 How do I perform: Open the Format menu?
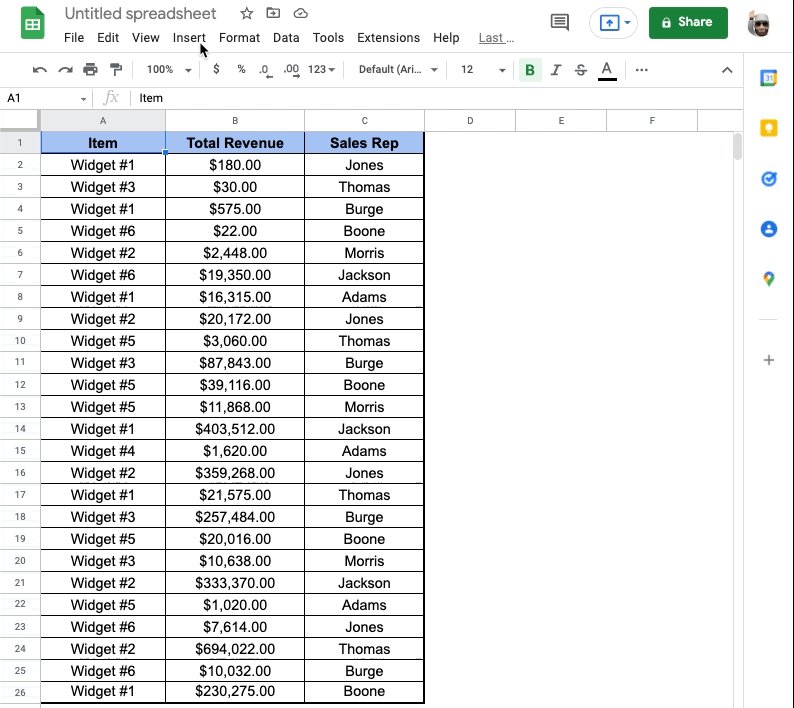click(239, 37)
